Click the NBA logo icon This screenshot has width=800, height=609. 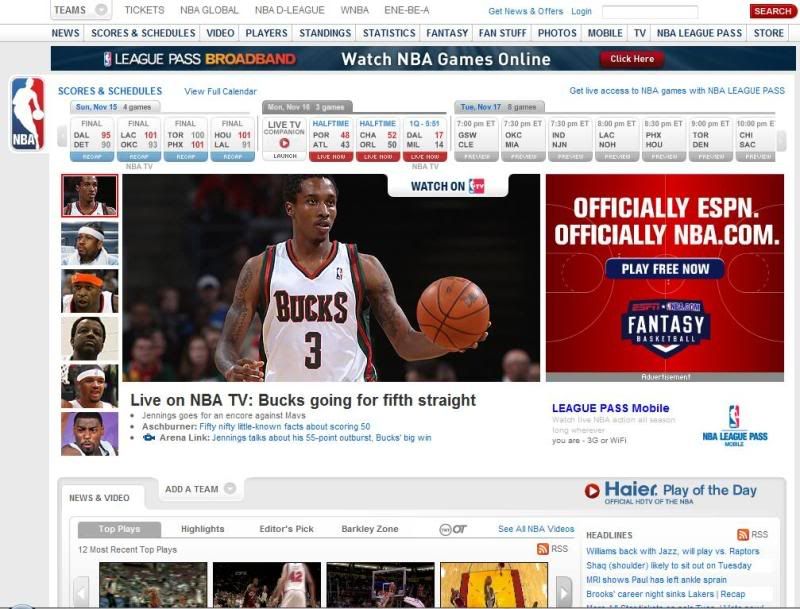point(29,113)
